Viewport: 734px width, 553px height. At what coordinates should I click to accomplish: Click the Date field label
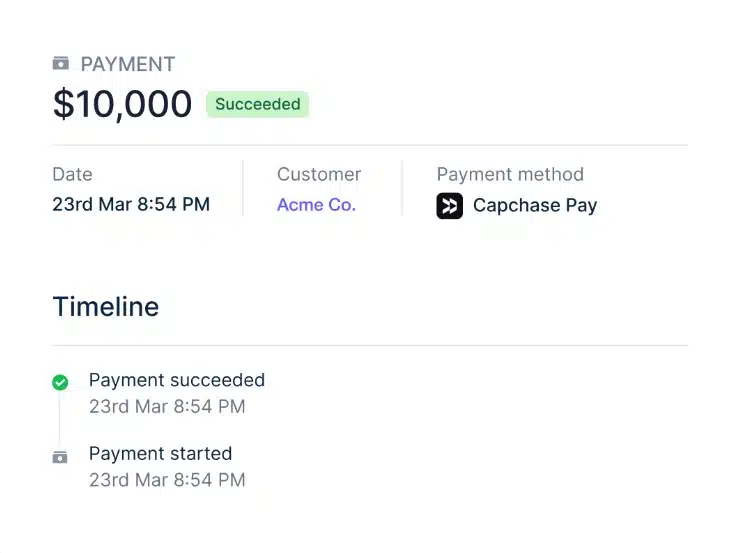click(72, 174)
